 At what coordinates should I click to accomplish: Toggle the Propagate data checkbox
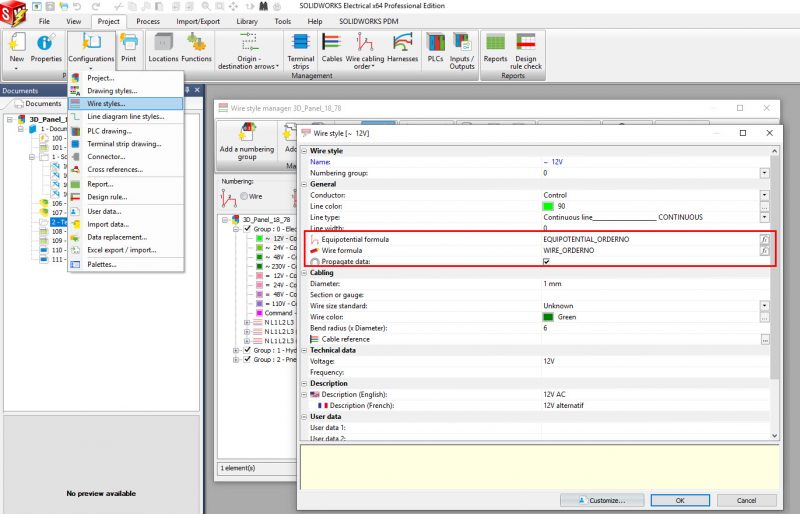click(x=546, y=261)
